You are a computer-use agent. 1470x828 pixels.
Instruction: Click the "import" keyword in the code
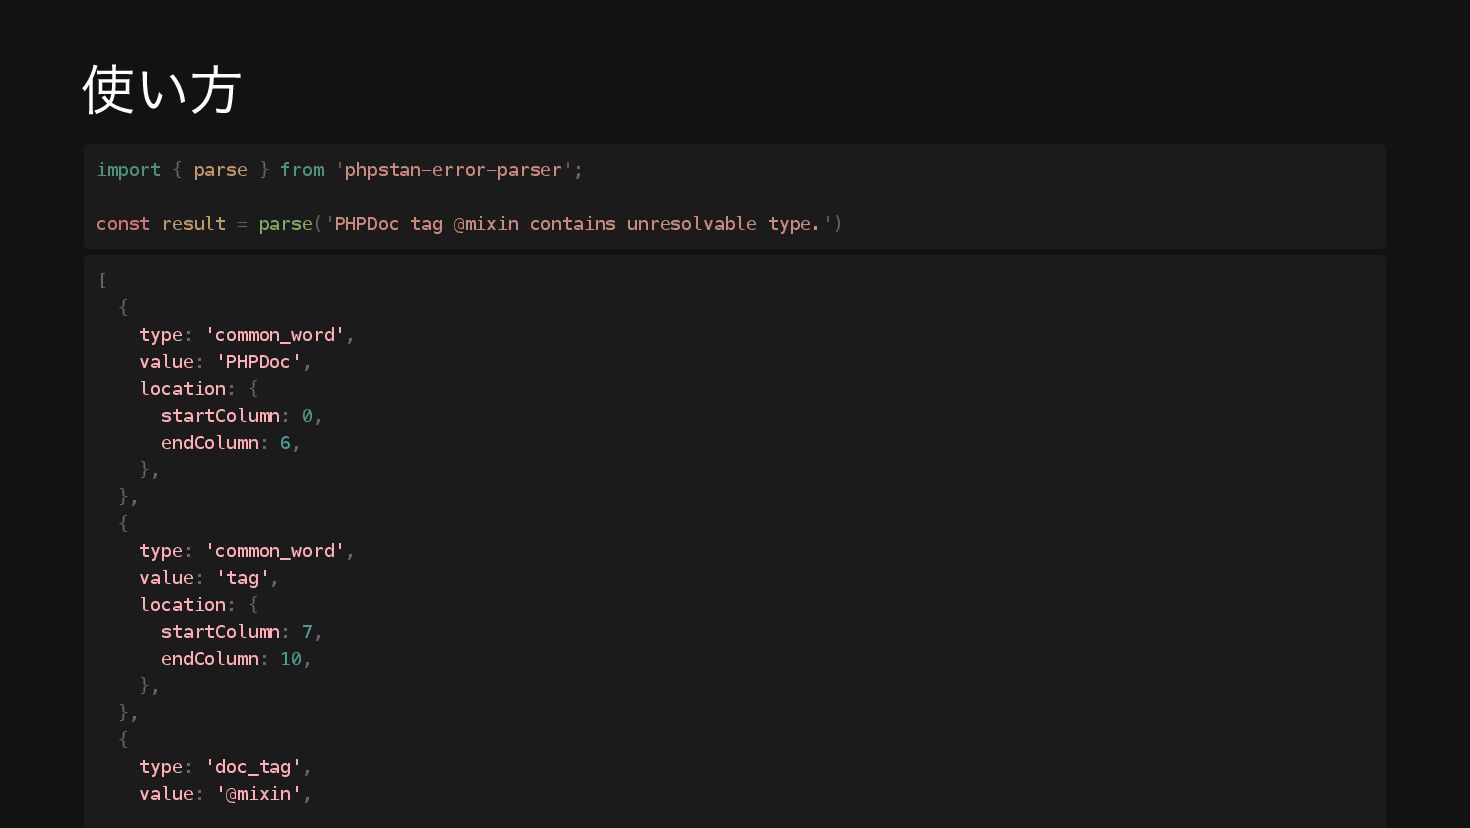[128, 170]
